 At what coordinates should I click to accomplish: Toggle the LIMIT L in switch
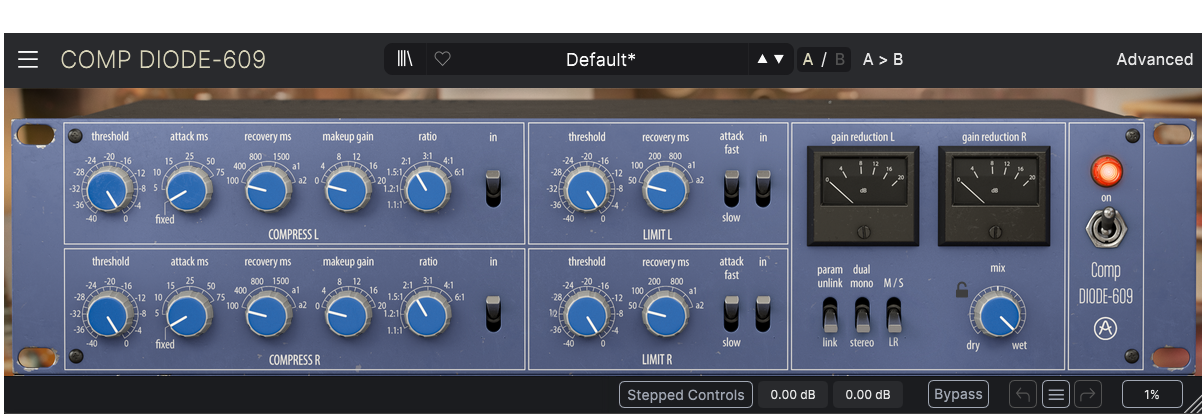pyautogui.click(x=763, y=188)
